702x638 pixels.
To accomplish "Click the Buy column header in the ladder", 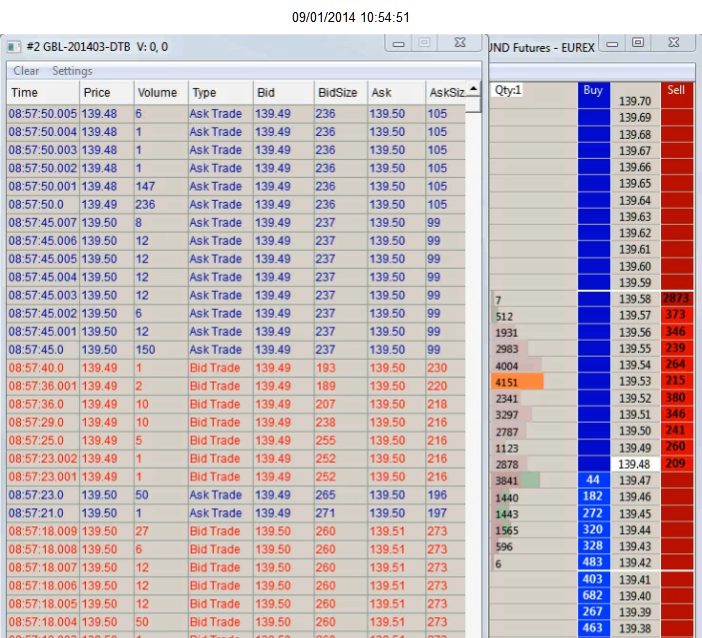I will (x=593, y=90).
